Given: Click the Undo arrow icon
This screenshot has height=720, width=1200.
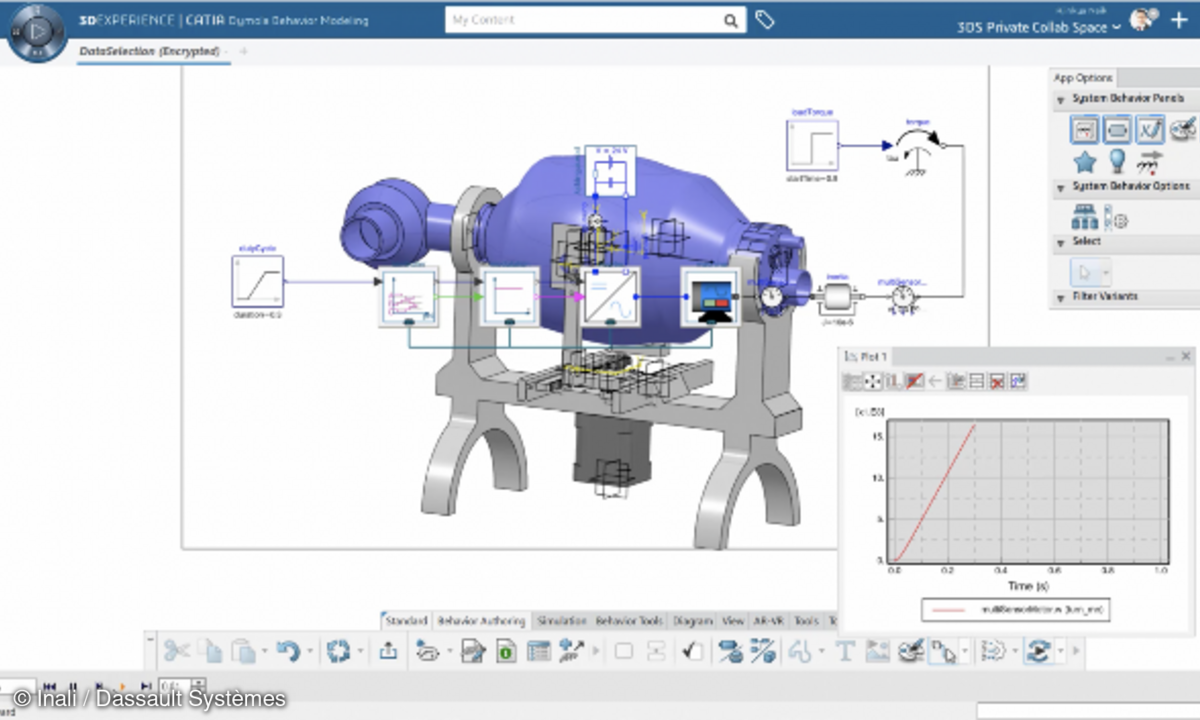Looking at the screenshot, I should pyautogui.click(x=287, y=651).
